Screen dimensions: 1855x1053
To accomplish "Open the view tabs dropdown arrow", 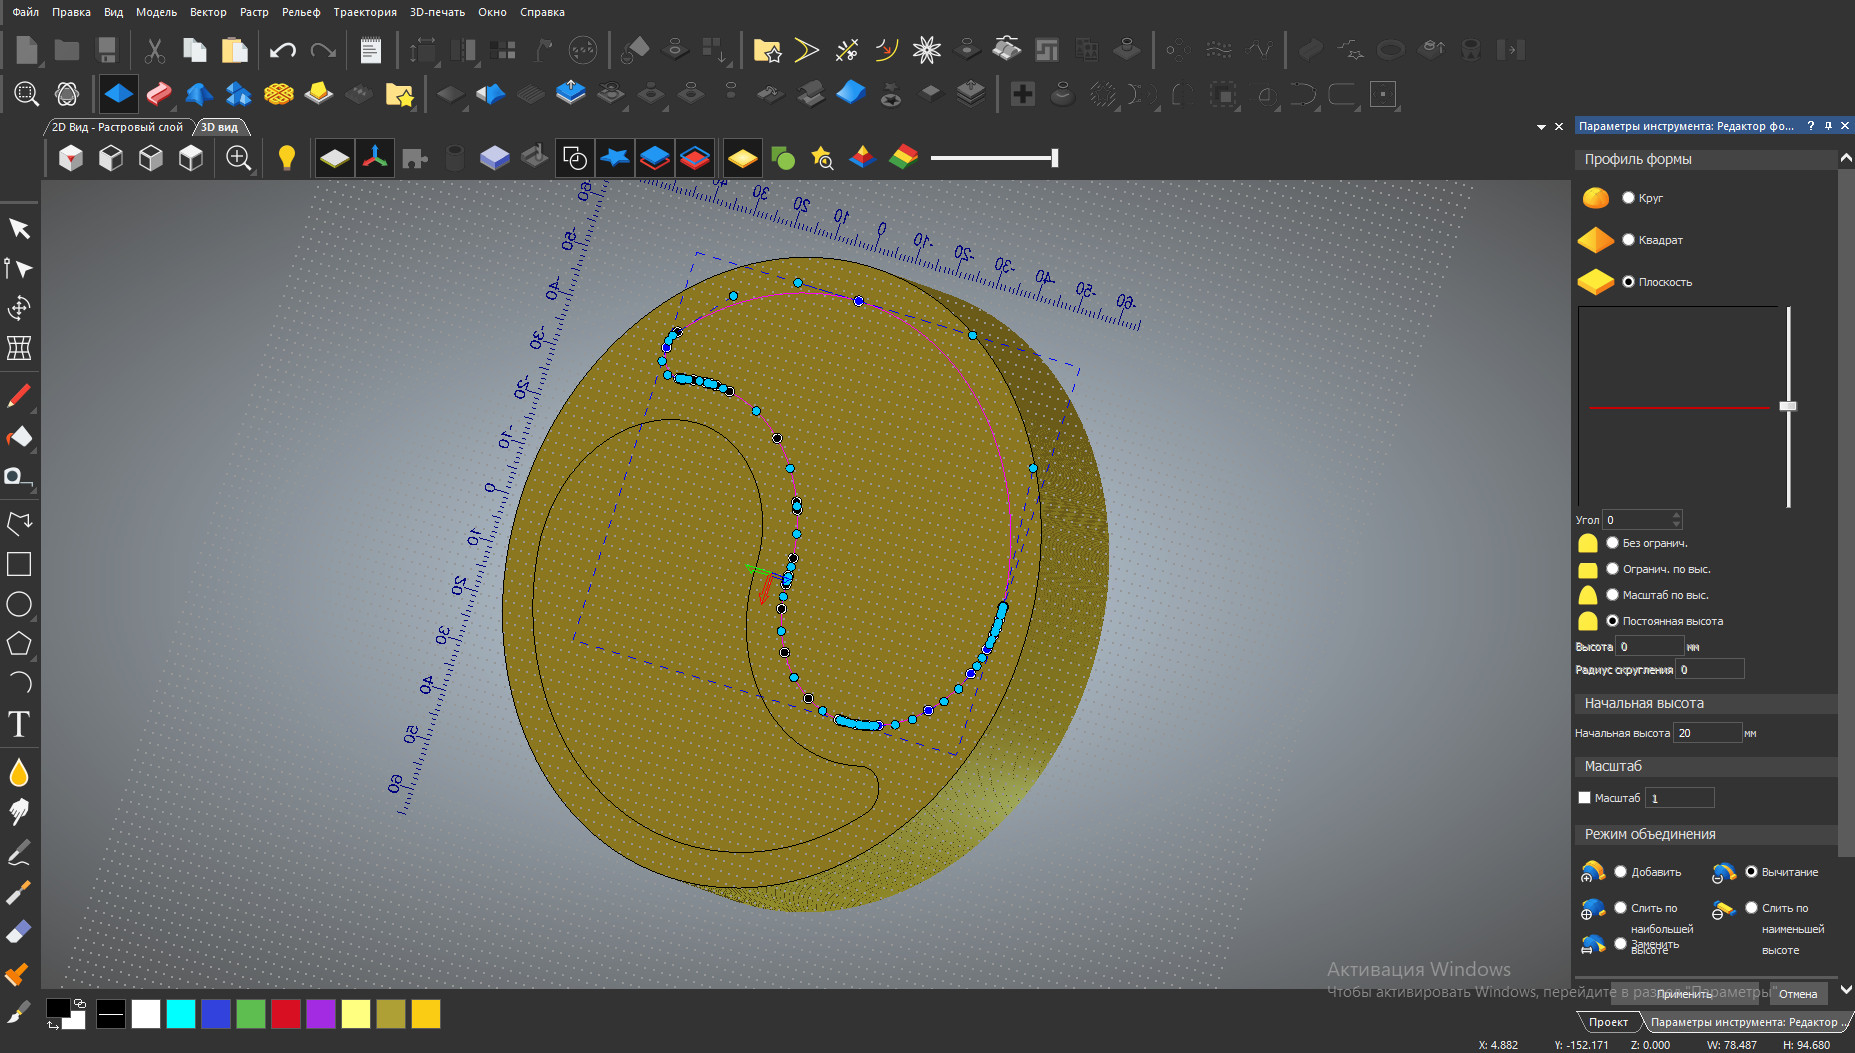I will pyautogui.click(x=1541, y=127).
